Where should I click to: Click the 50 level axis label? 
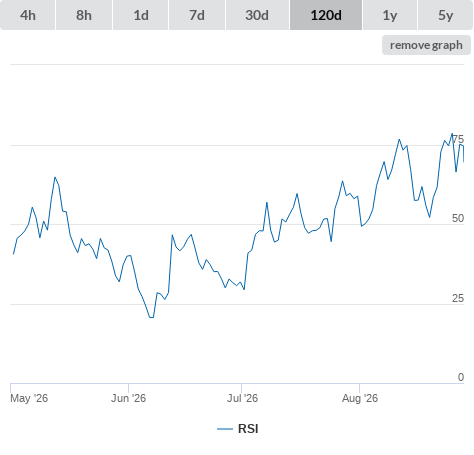pyautogui.click(x=458, y=218)
